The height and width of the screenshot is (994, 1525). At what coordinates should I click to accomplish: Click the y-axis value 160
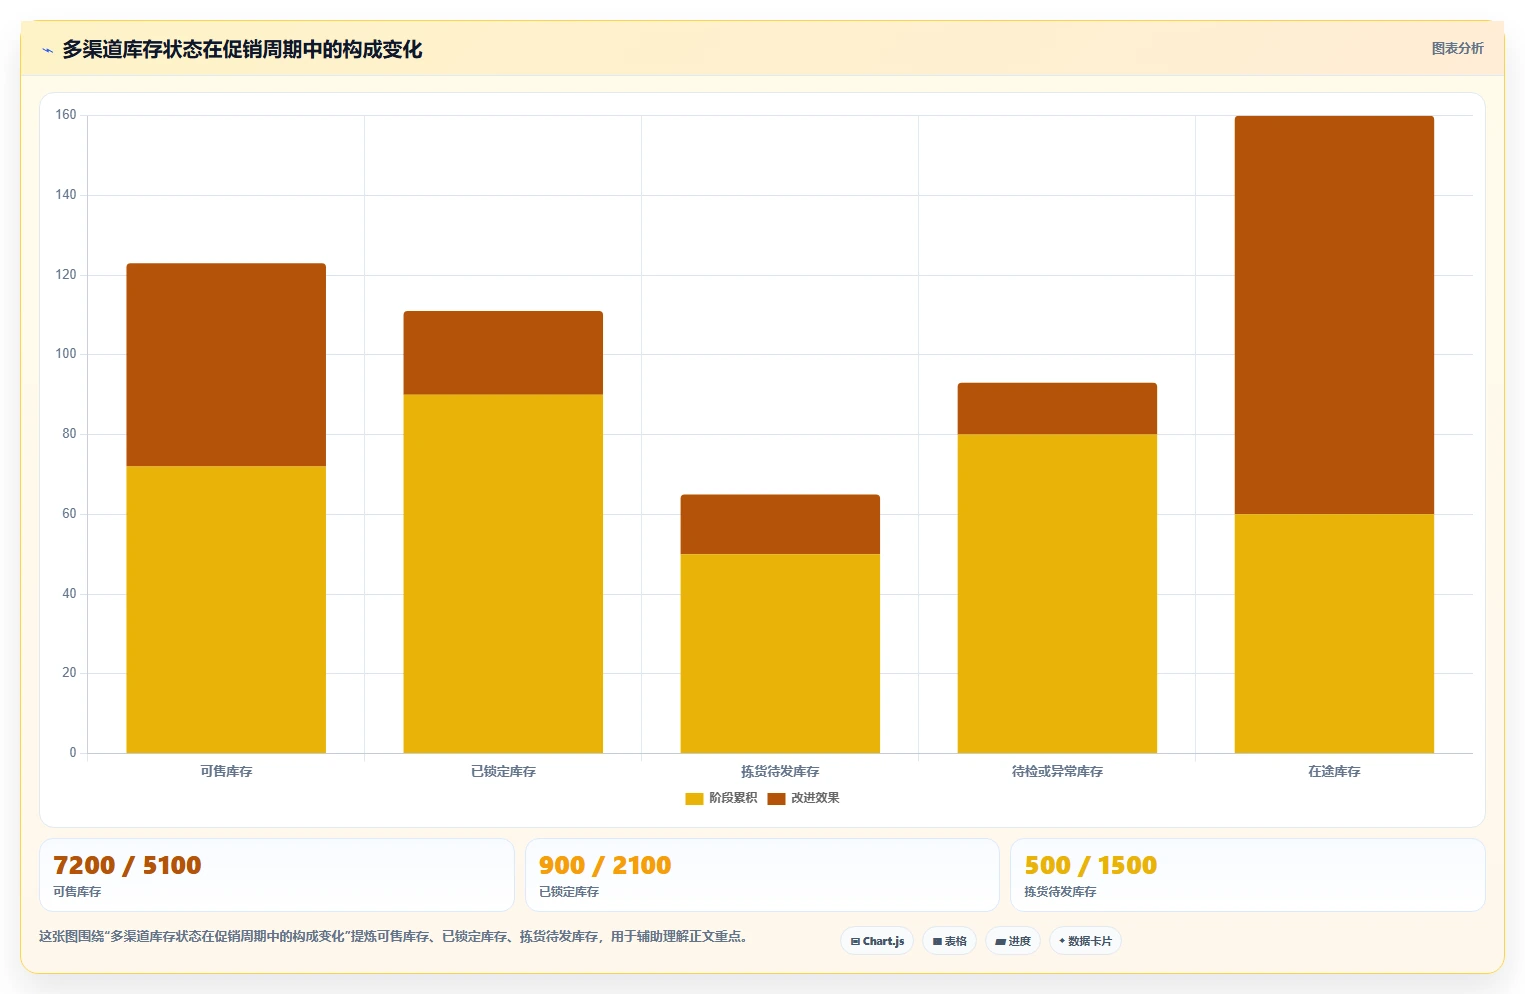coord(66,115)
